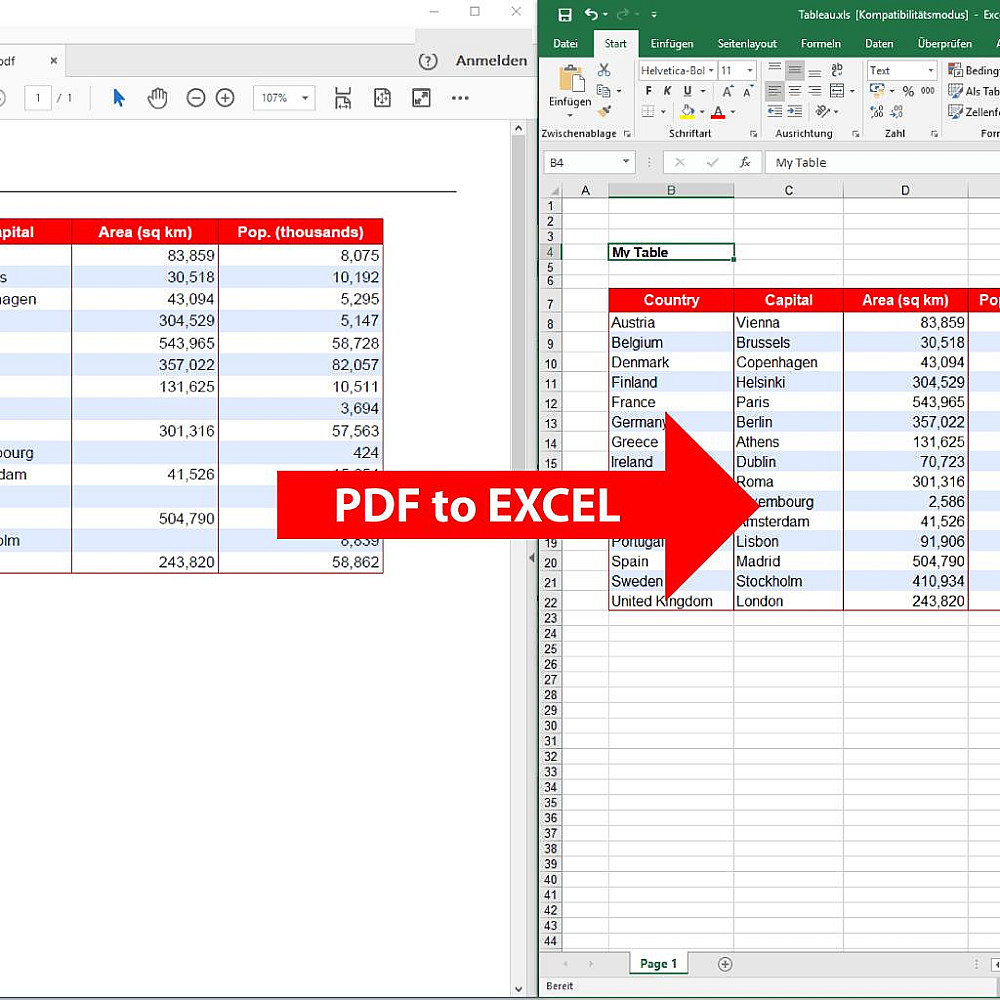
Task: Open the Datei tab
Action: tap(565, 44)
